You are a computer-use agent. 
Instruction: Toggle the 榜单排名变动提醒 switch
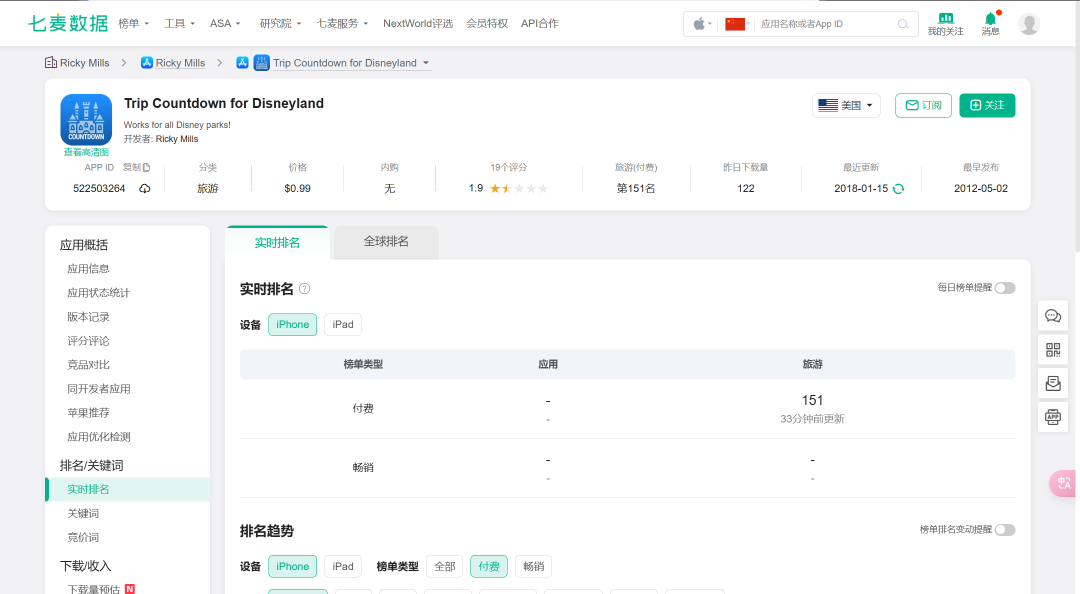point(1005,530)
